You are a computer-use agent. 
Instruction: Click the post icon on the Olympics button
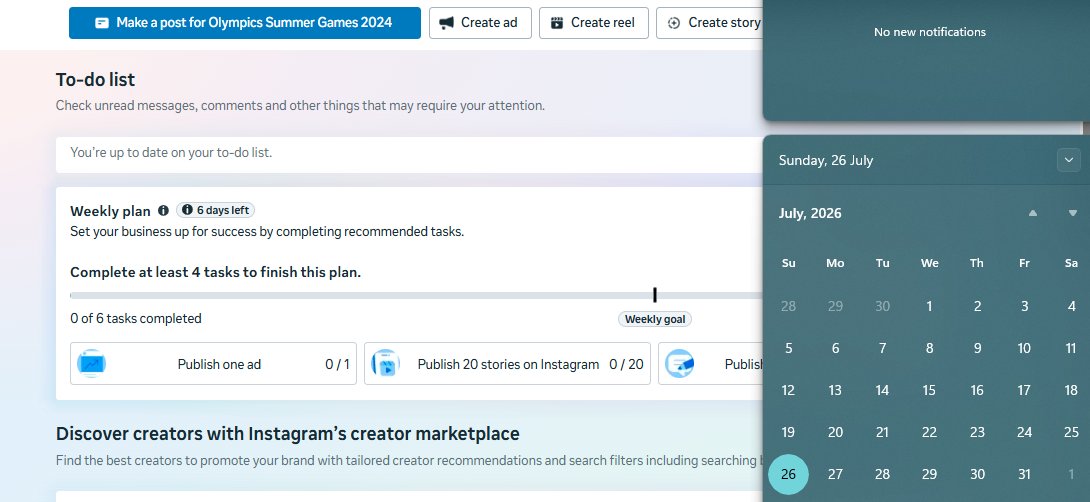point(101,23)
